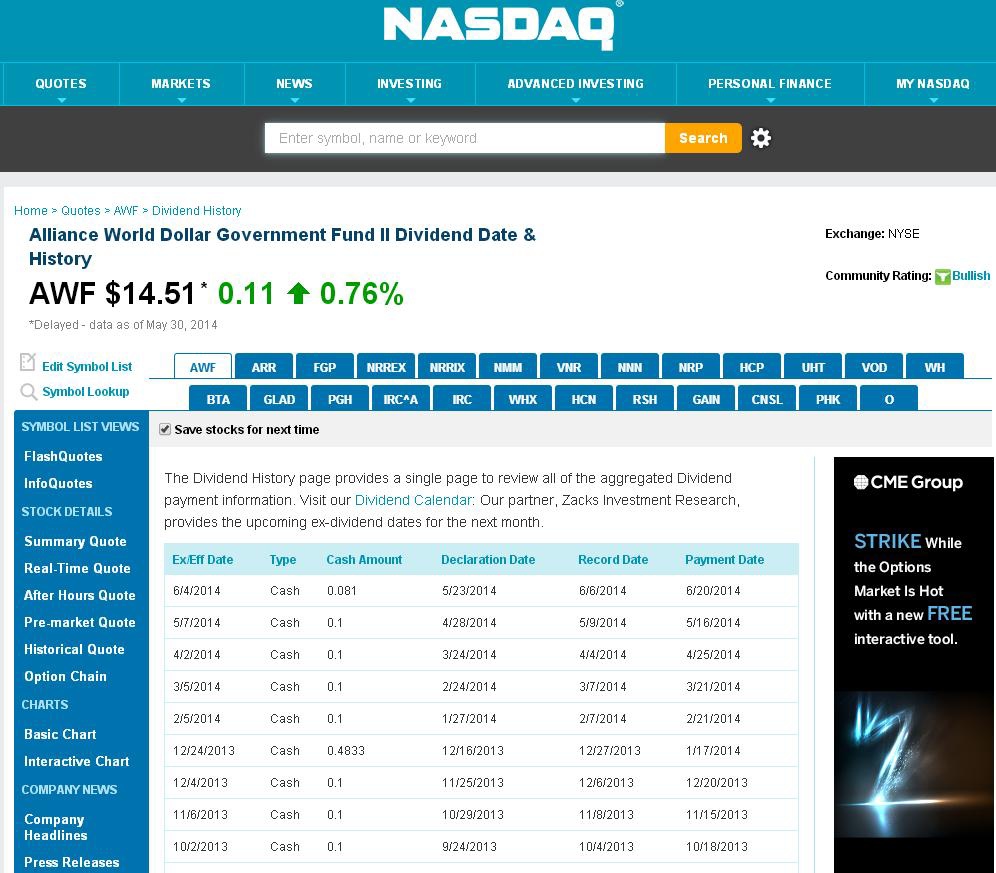
Task: Click the 0.4833 cash amount cell
Action: (x=346, y=751)
